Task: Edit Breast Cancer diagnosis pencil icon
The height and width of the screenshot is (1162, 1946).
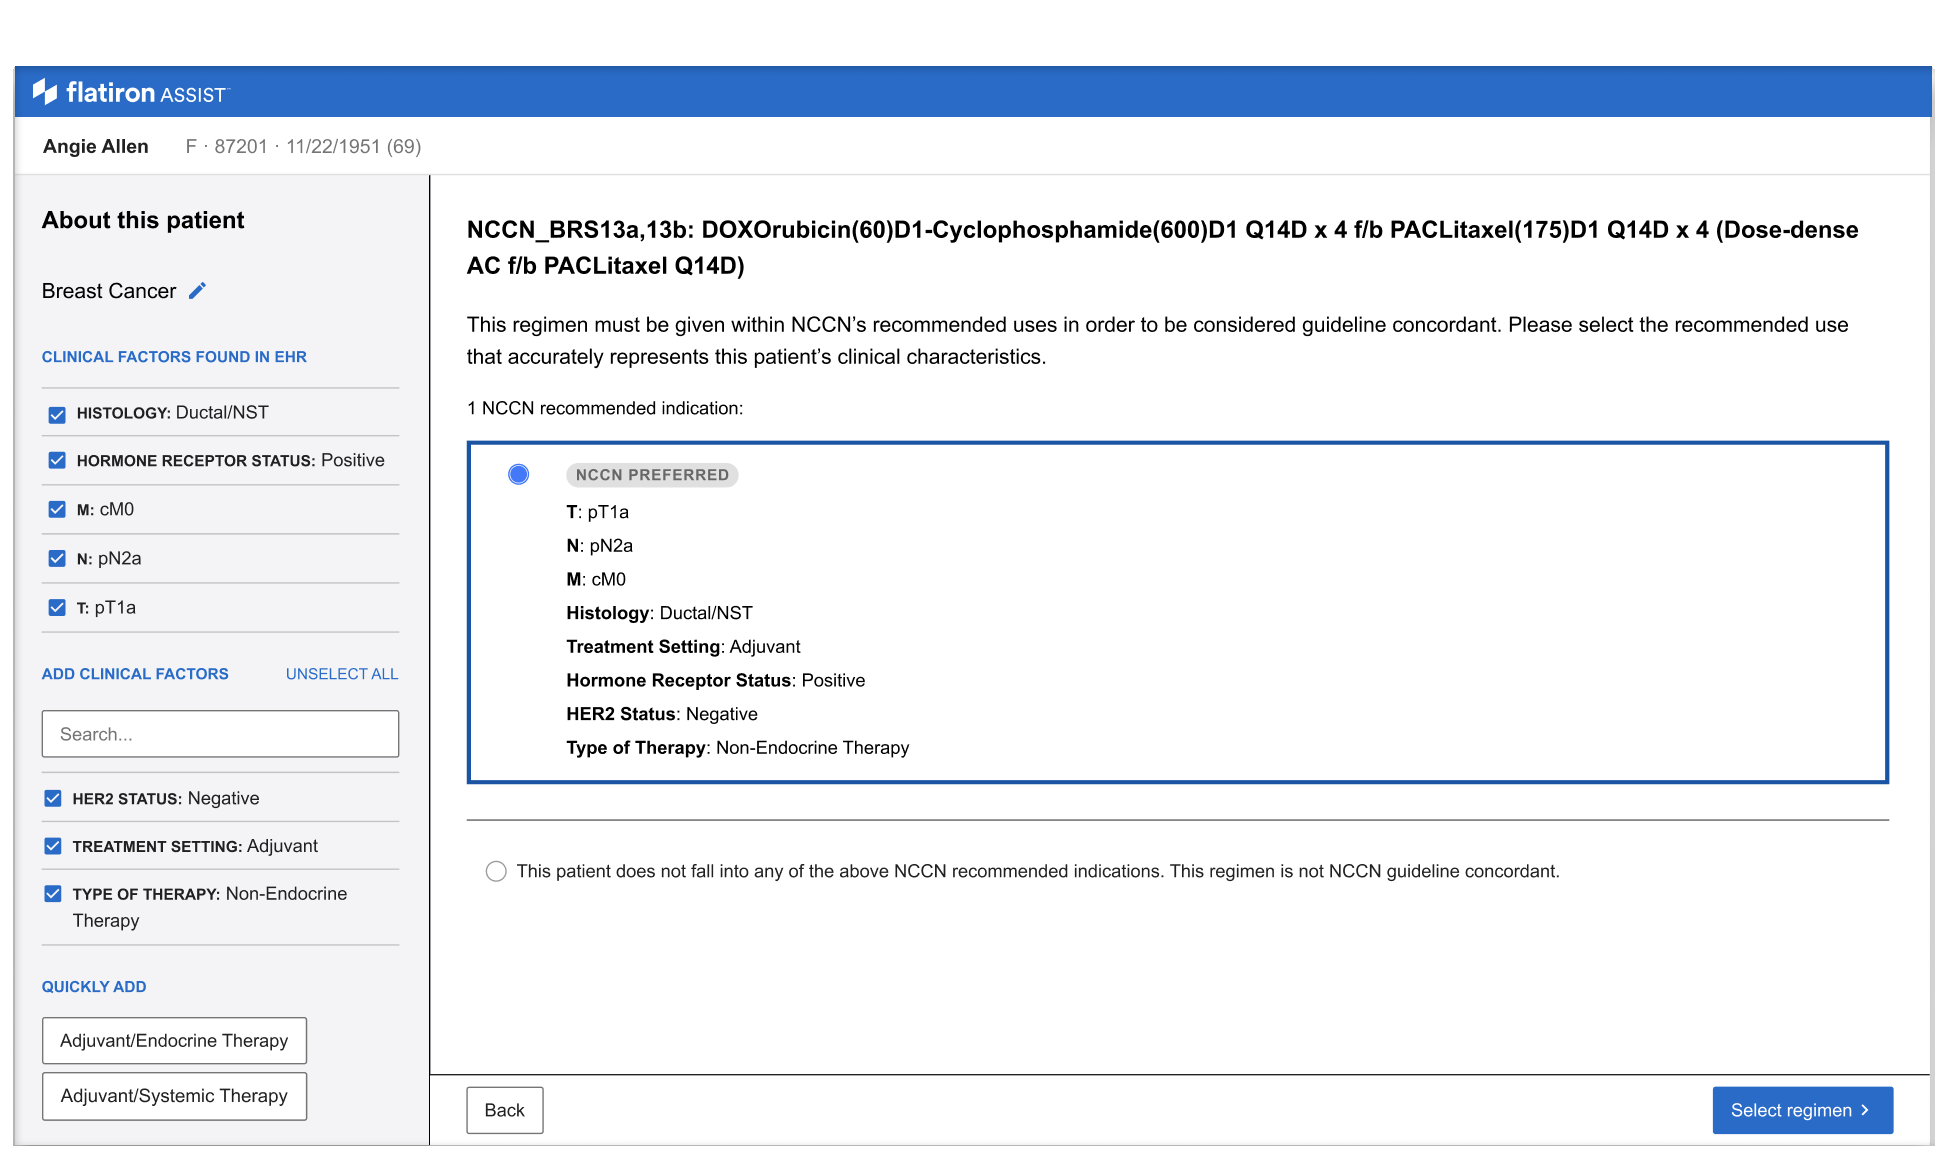Action: [x=198, y=290]
